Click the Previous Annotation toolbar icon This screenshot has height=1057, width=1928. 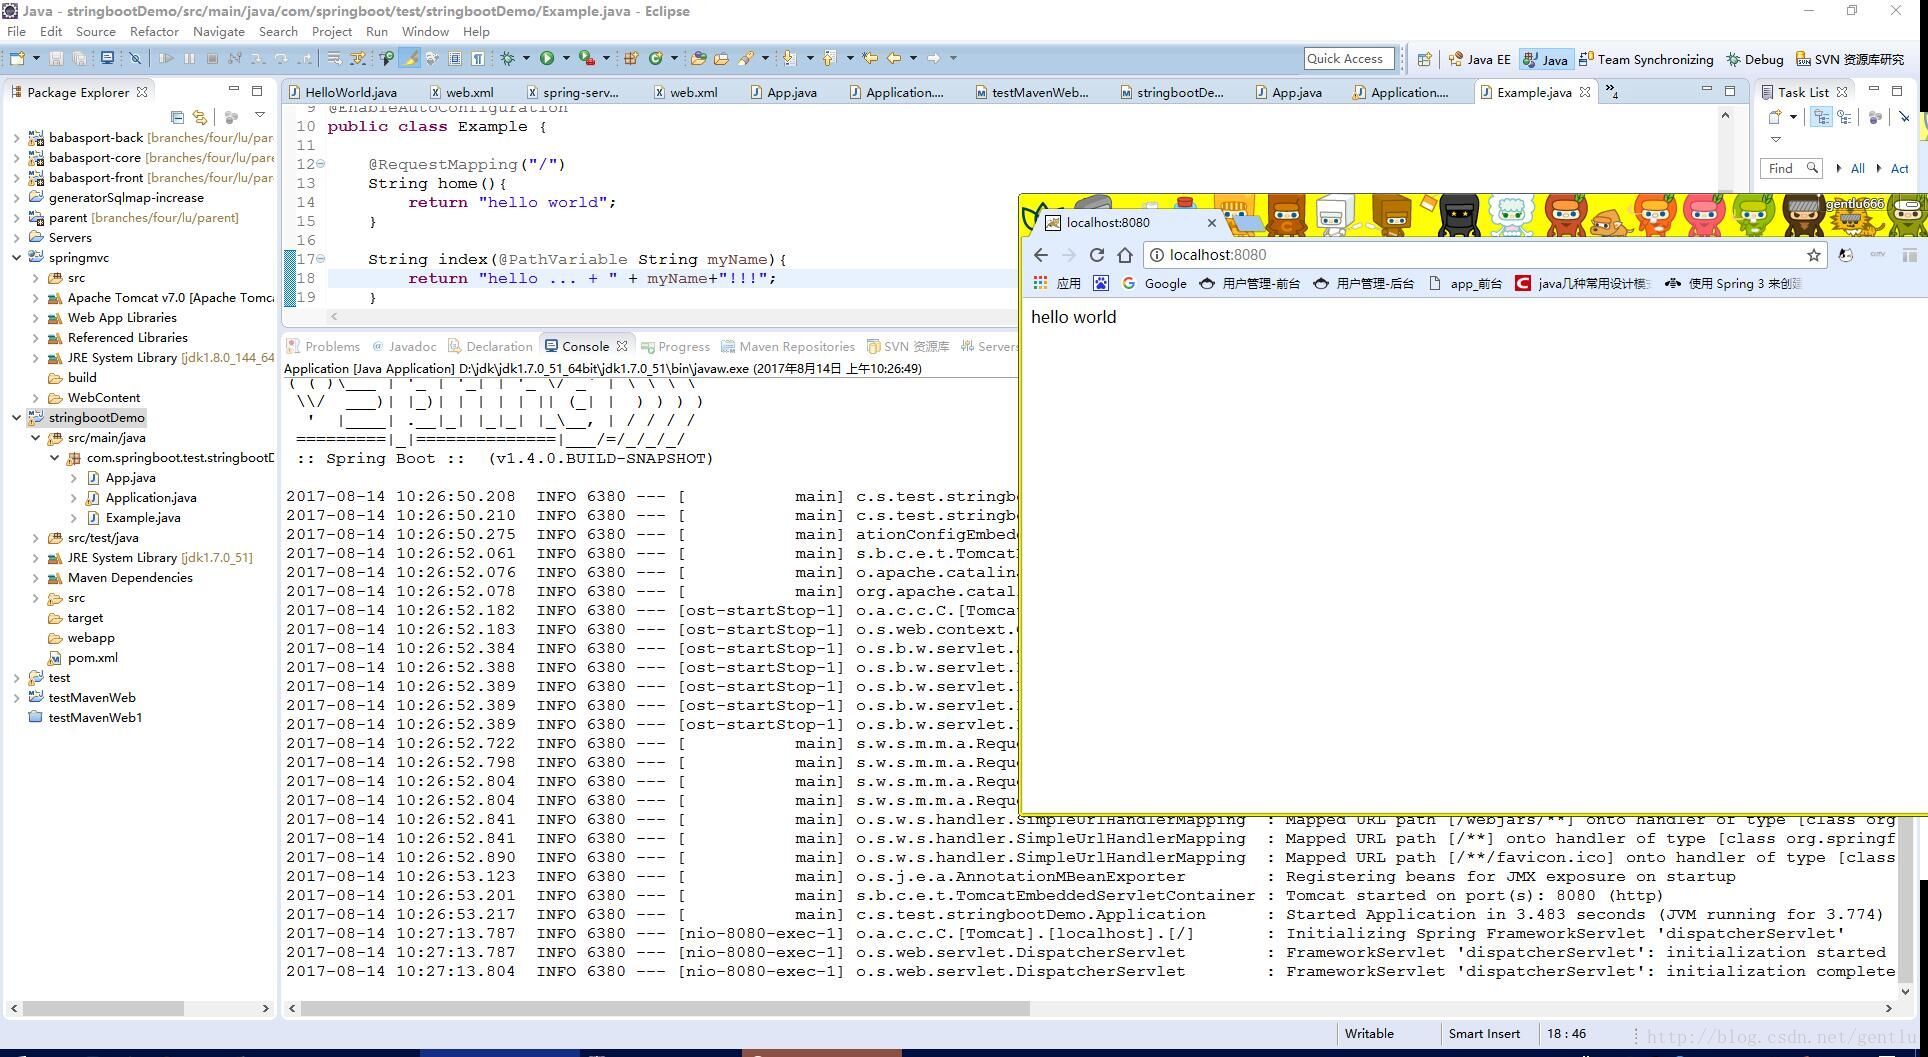[x=829, y=58]
